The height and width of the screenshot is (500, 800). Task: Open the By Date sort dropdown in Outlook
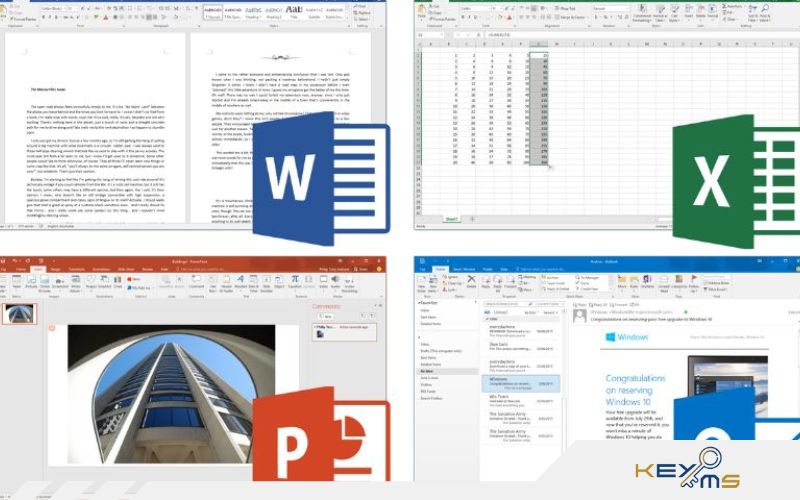pos(531,313)
